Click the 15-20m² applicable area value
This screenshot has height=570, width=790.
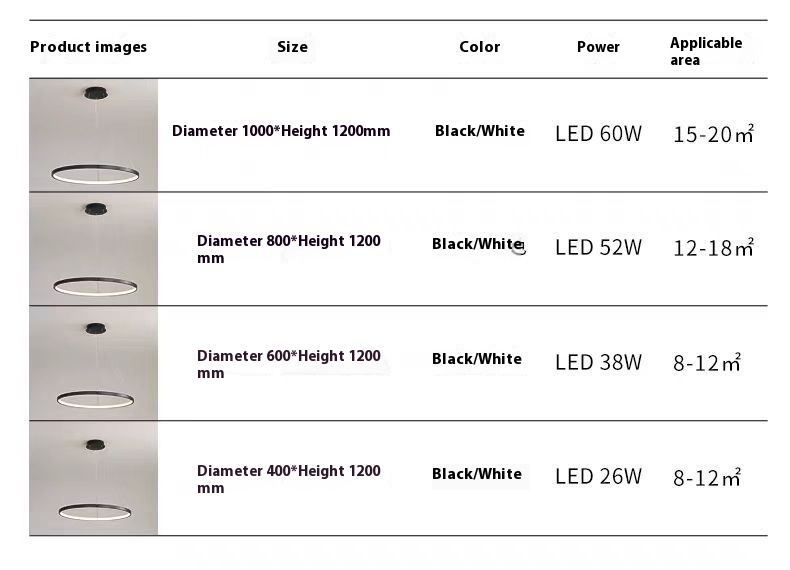click(x=713, y=134)
